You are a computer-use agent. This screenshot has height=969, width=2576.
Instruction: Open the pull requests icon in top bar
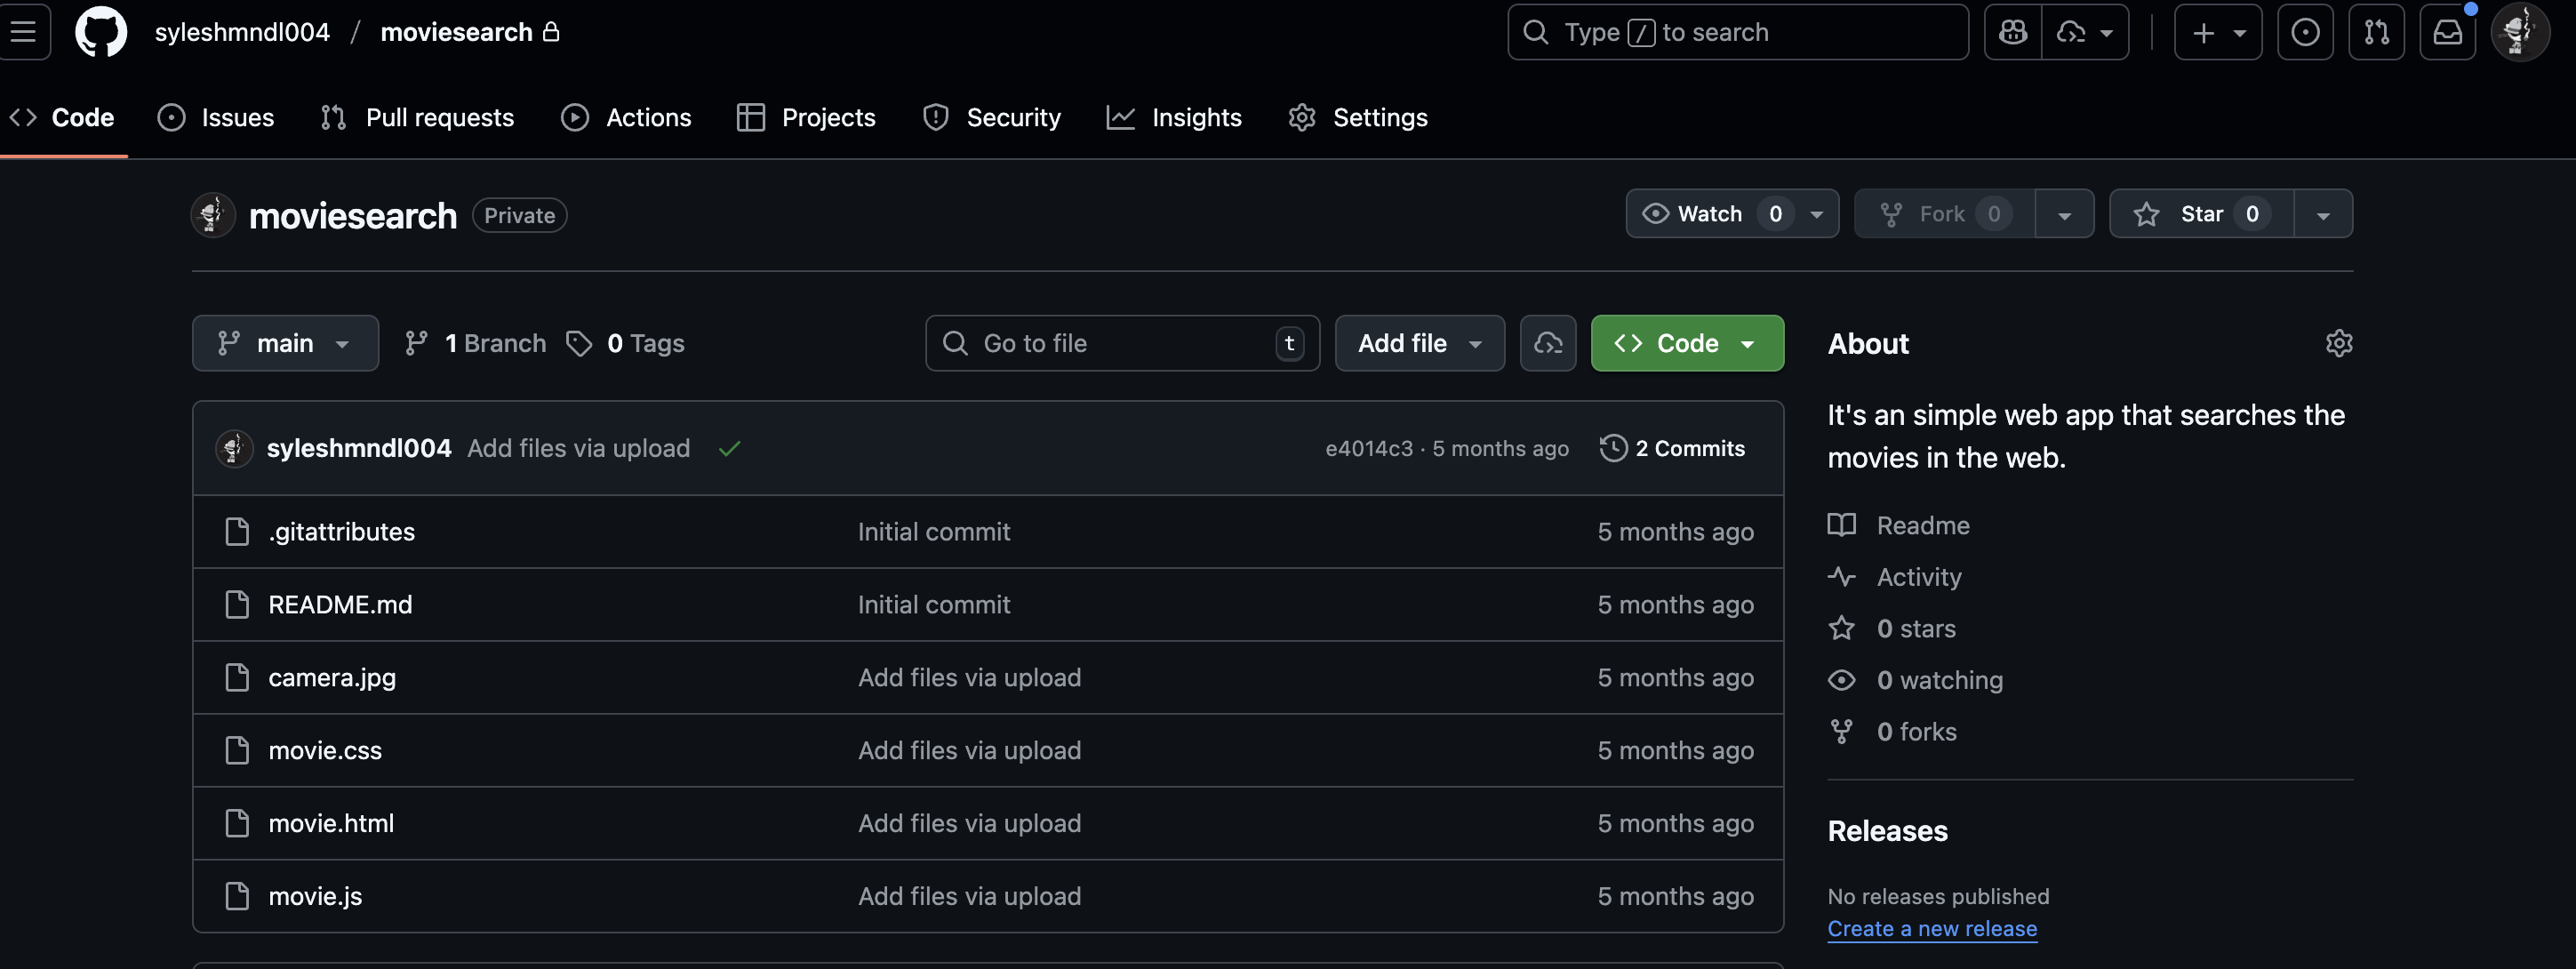click(2376, 32)
